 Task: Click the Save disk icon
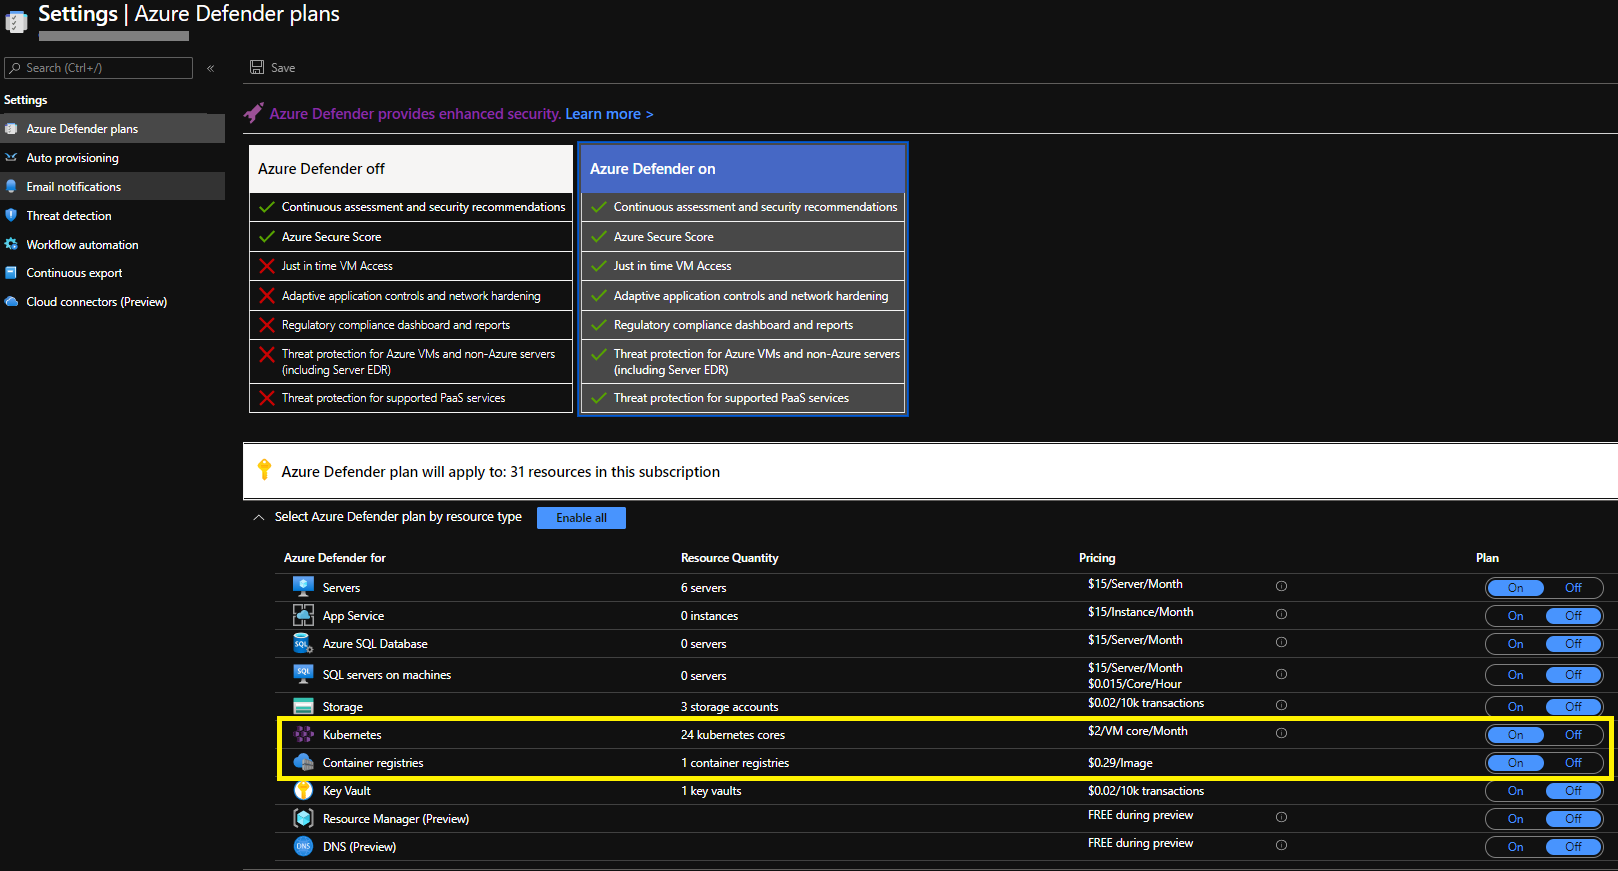click(x=257, y=67)
